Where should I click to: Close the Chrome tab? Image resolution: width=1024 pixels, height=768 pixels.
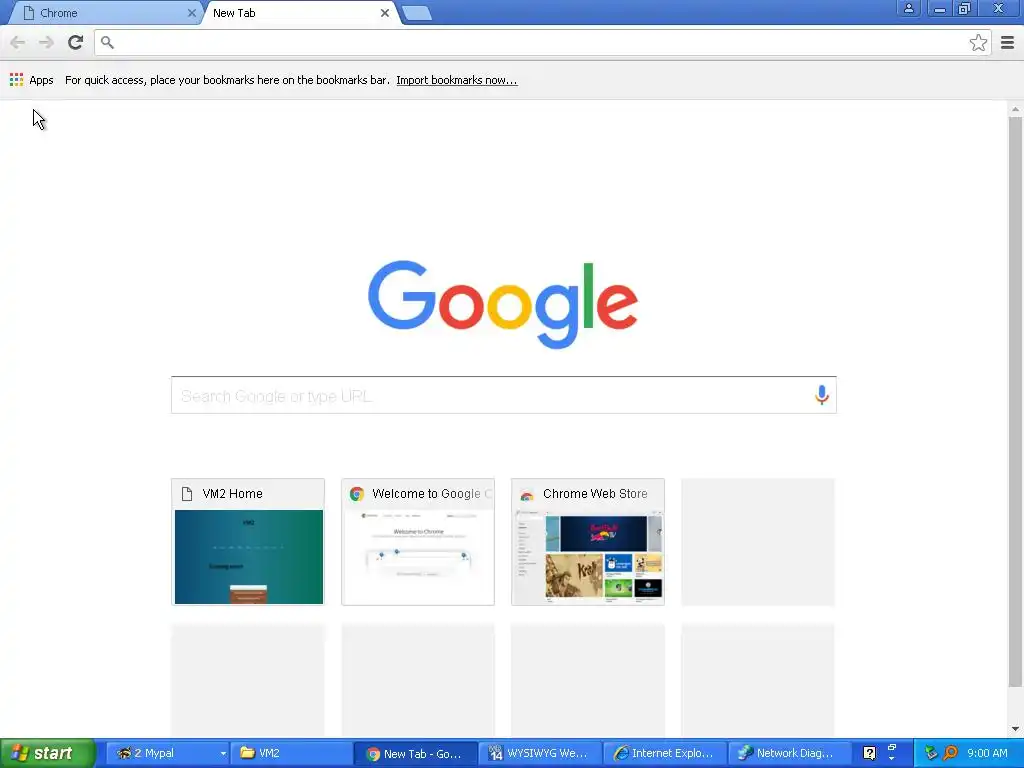tap(191, 13)
